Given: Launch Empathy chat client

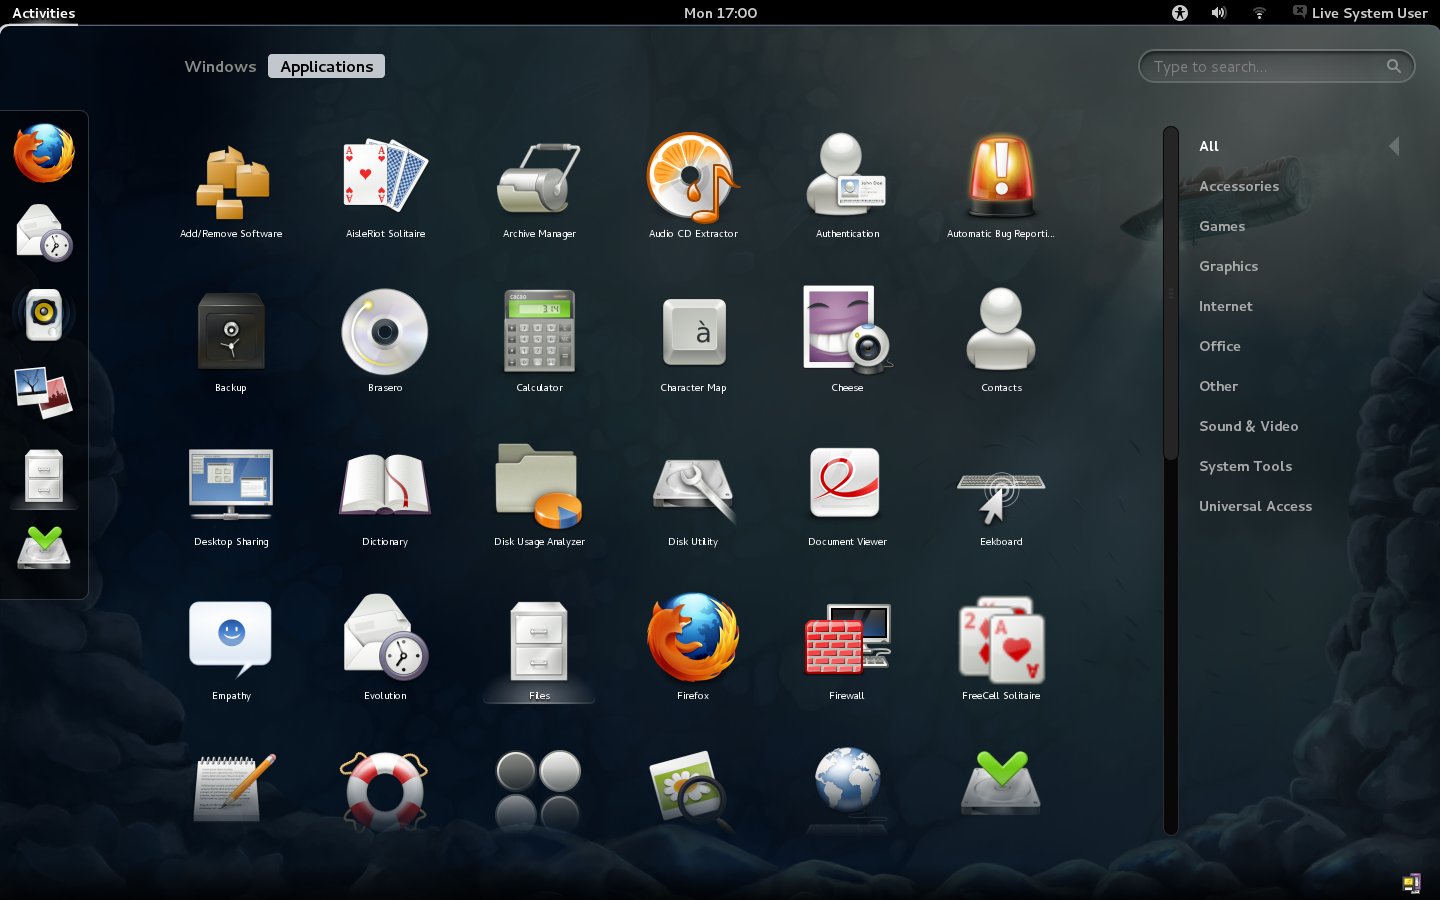Looking at the screenshot, I should point(231,640).
